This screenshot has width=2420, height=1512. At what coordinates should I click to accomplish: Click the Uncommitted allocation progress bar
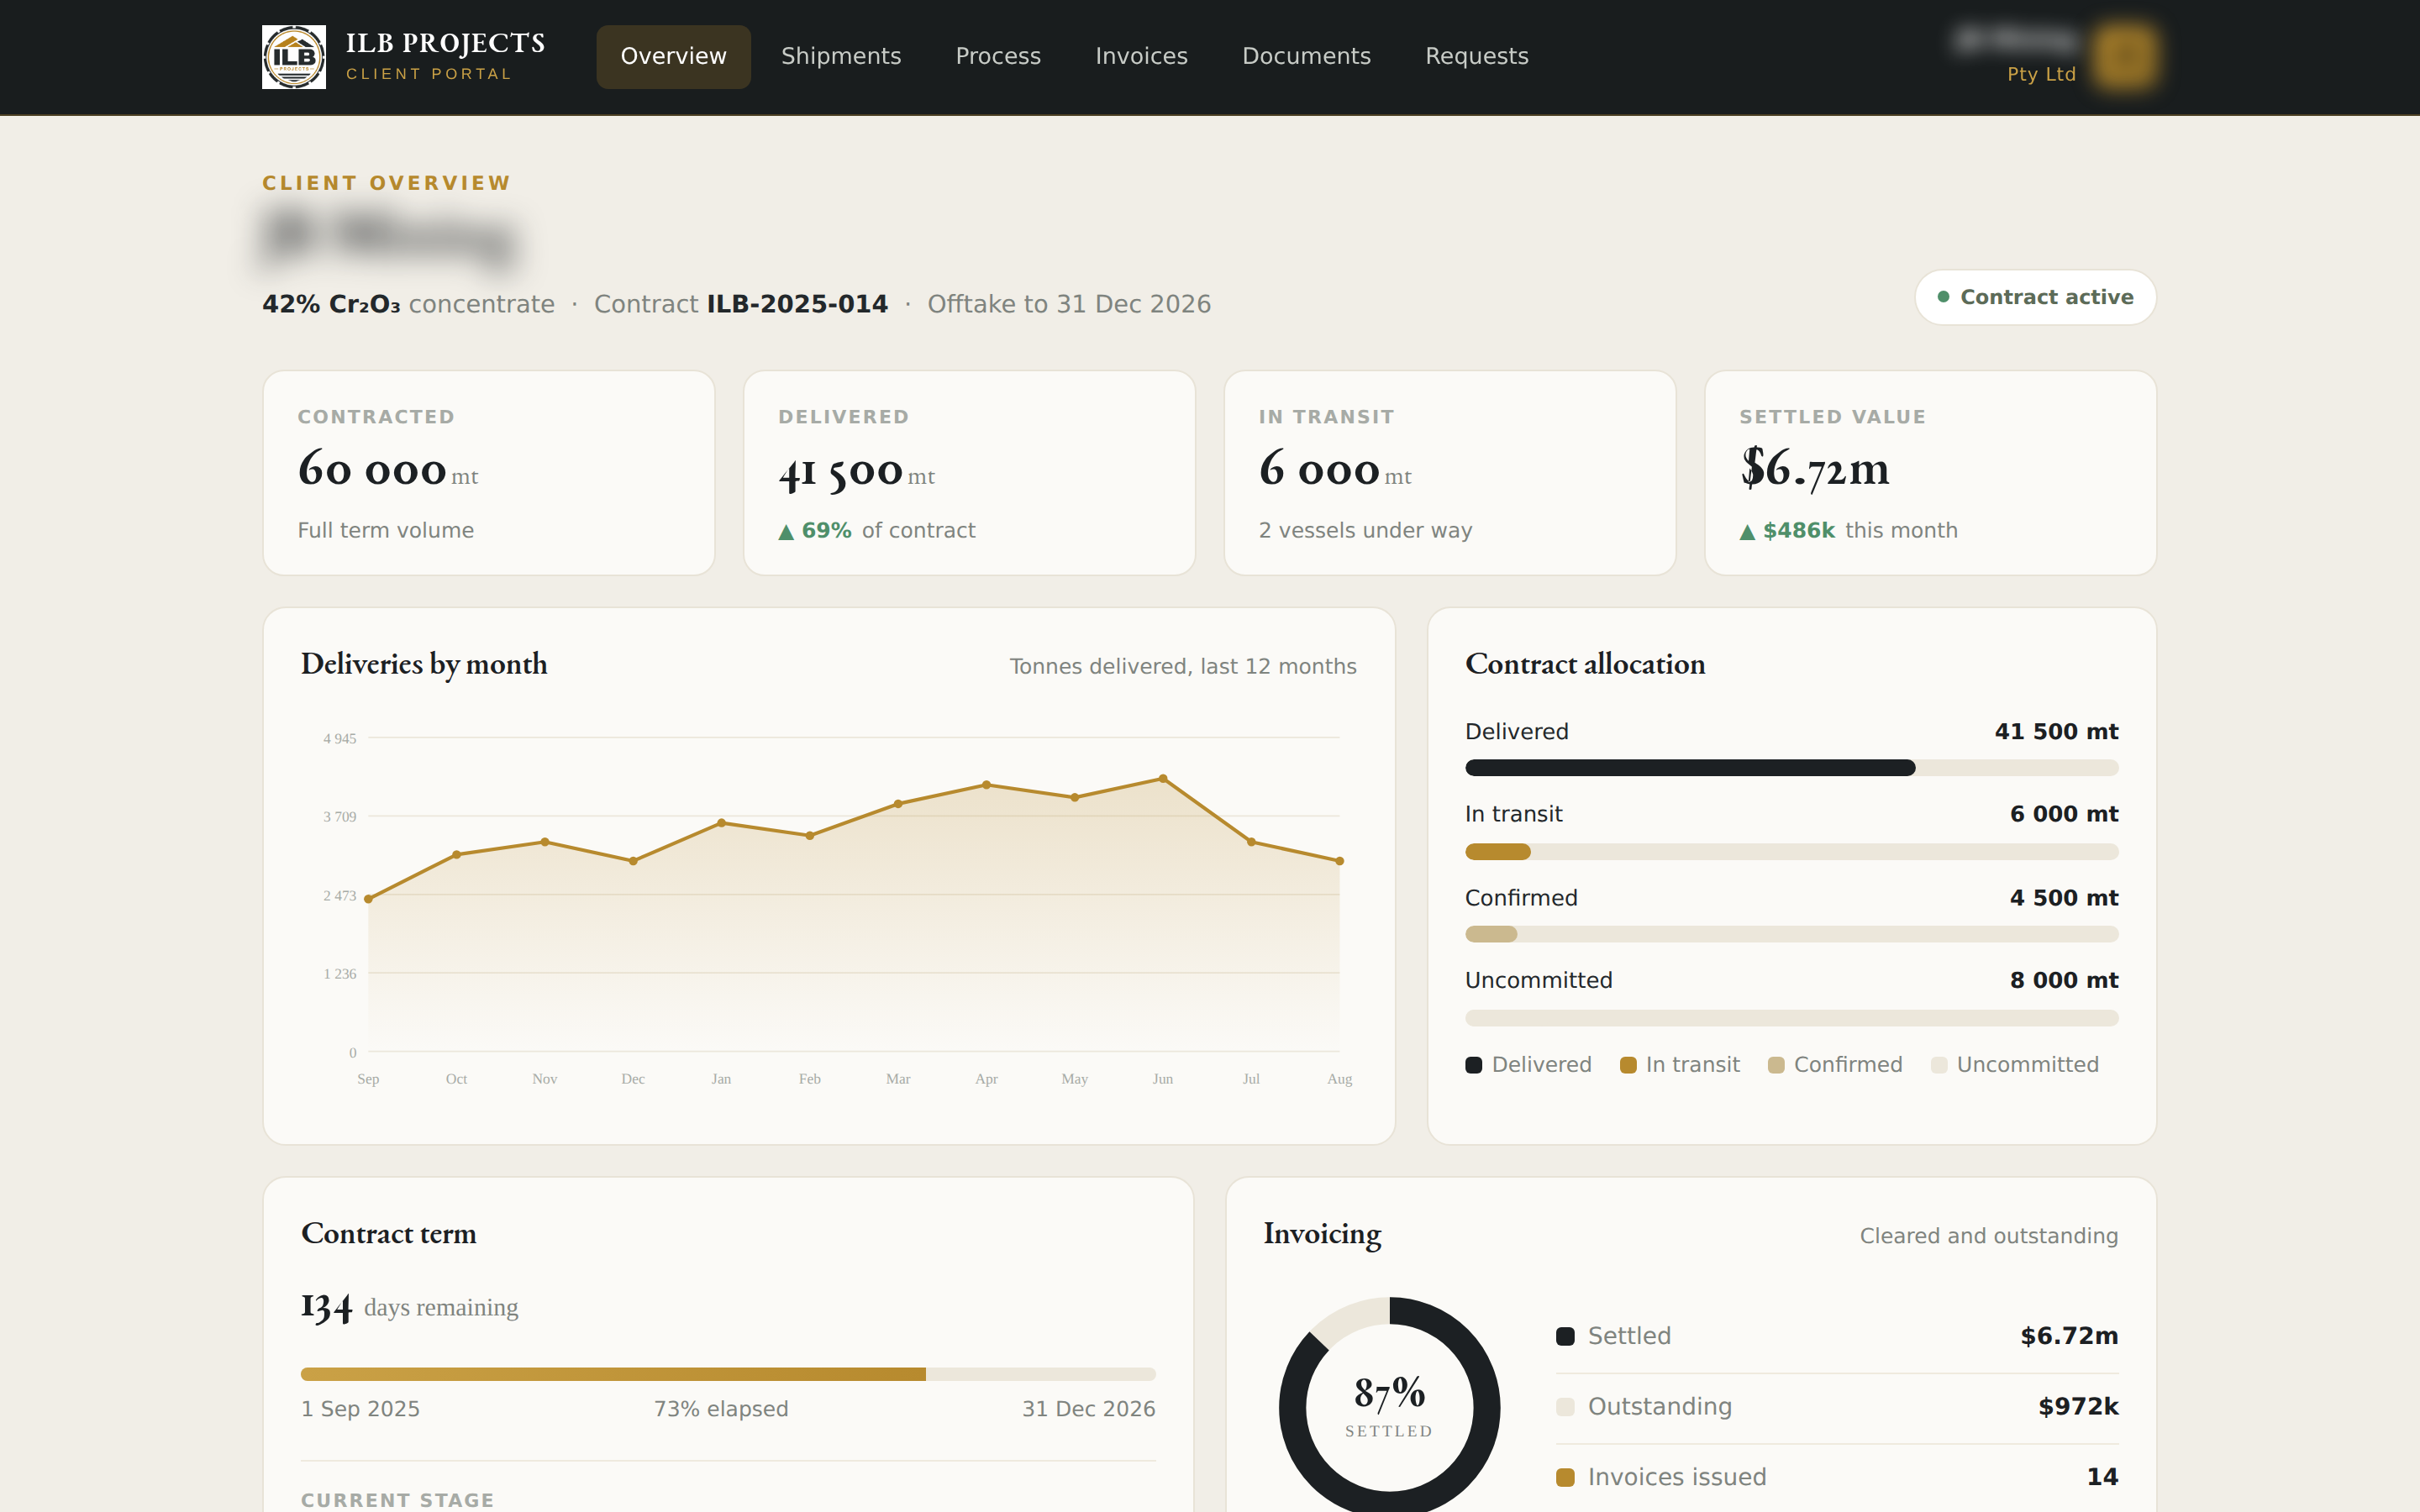click(1791, 1018)
